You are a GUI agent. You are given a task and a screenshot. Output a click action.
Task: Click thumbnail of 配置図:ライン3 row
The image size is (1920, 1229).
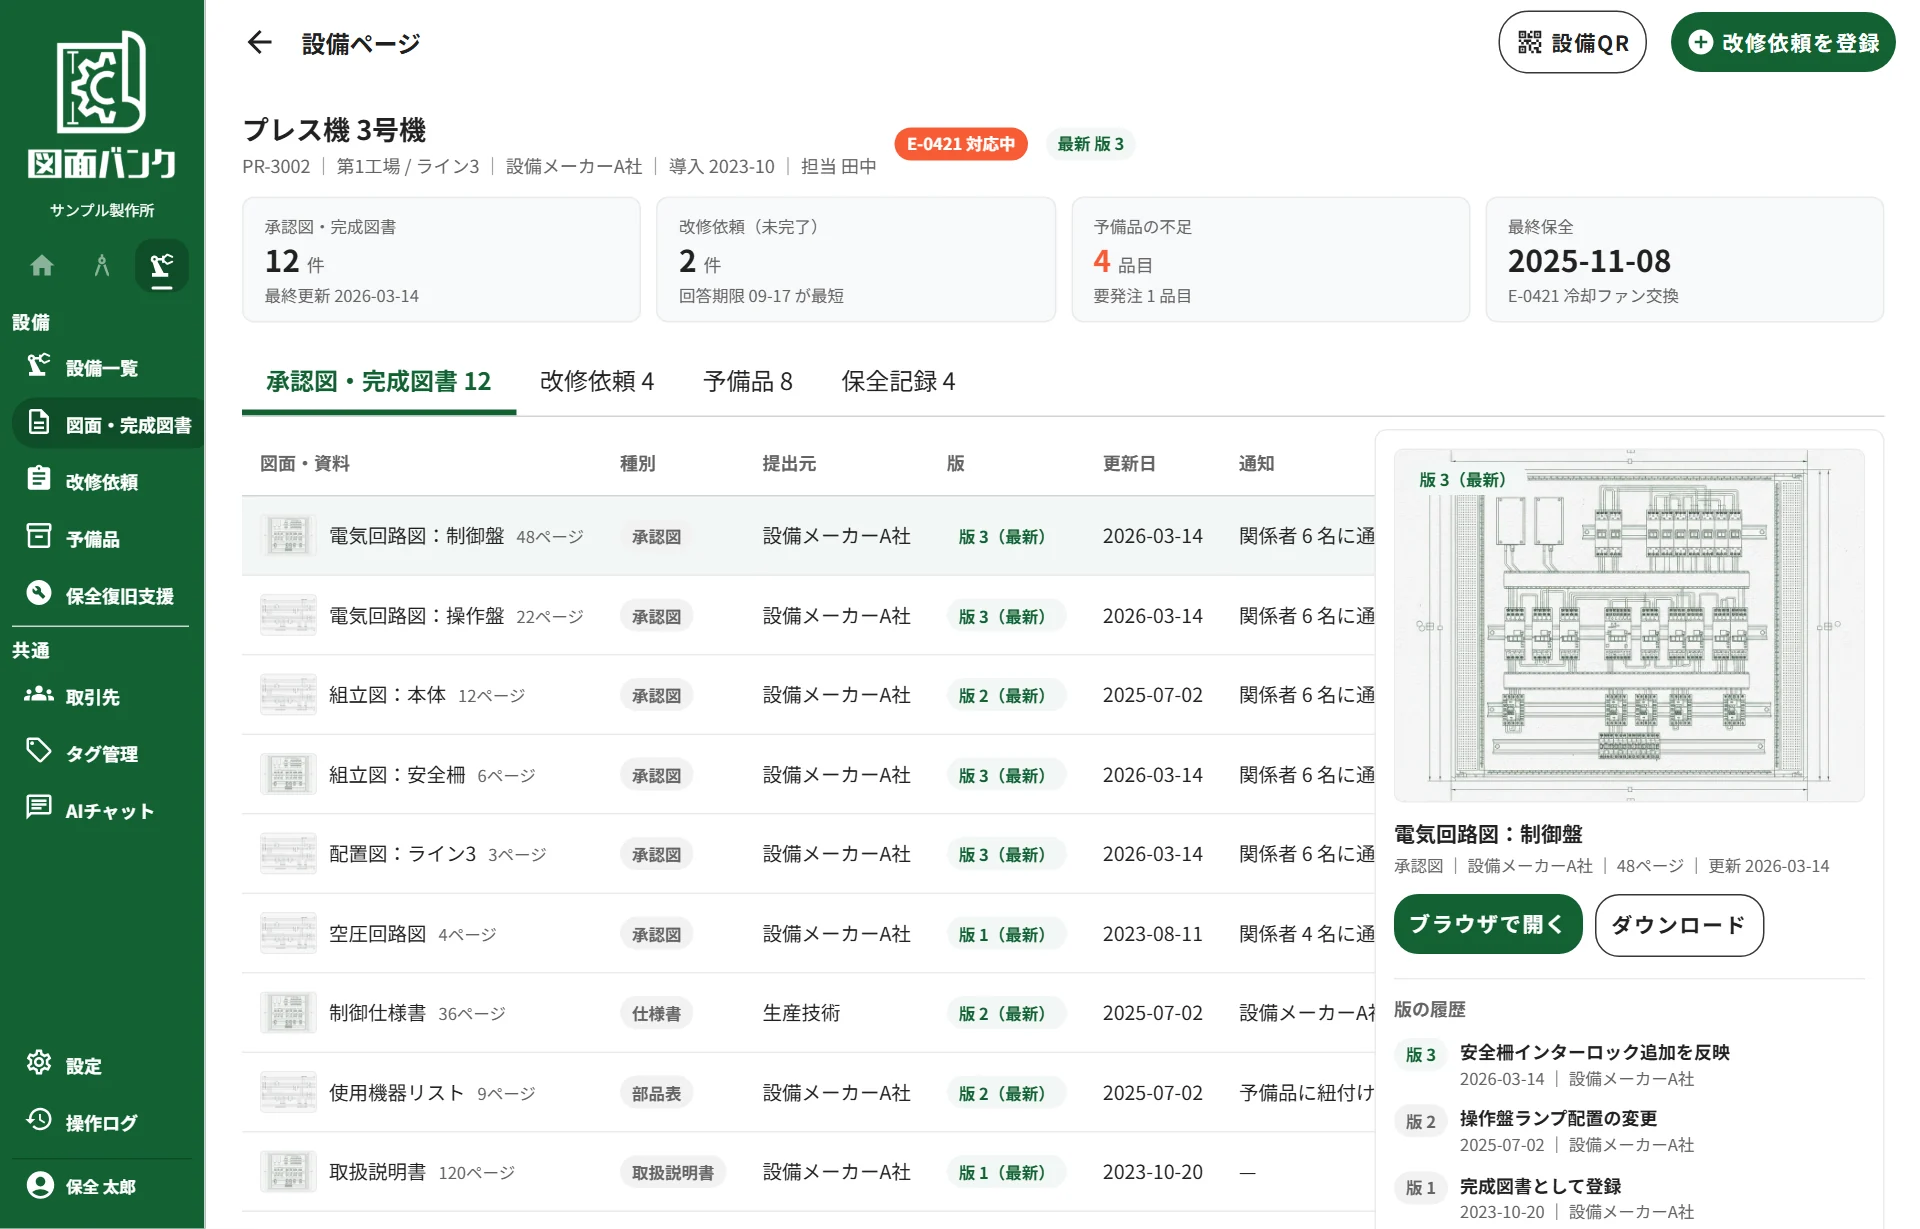(x=288, y=854)
